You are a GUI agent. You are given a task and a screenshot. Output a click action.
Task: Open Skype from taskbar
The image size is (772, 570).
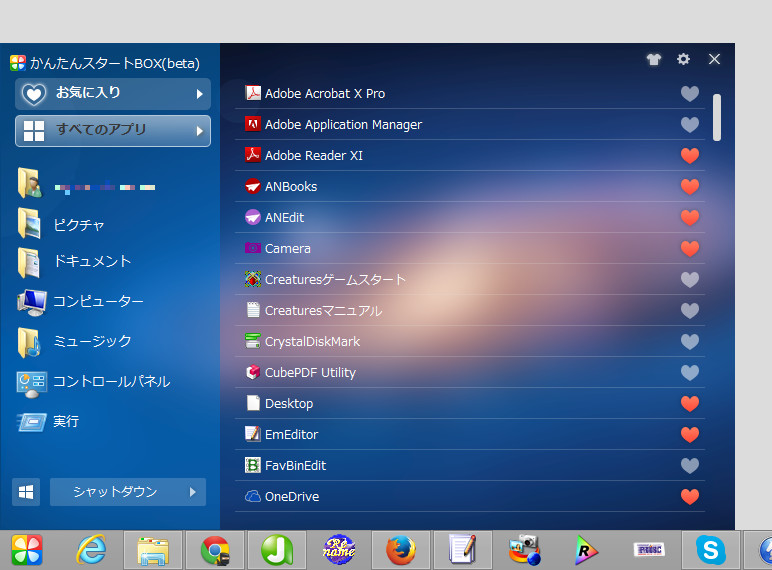(710, 550)
